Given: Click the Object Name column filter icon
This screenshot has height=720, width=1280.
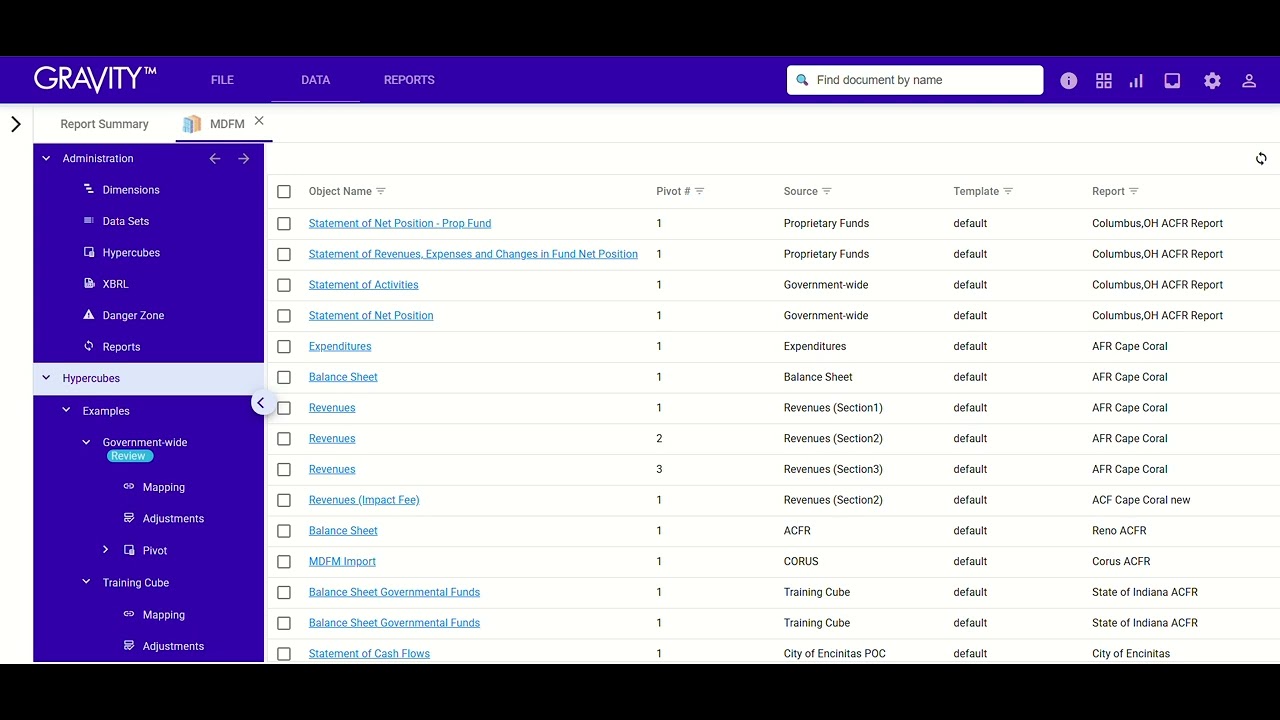Looking at the screenshot, I should coord(381,191).
